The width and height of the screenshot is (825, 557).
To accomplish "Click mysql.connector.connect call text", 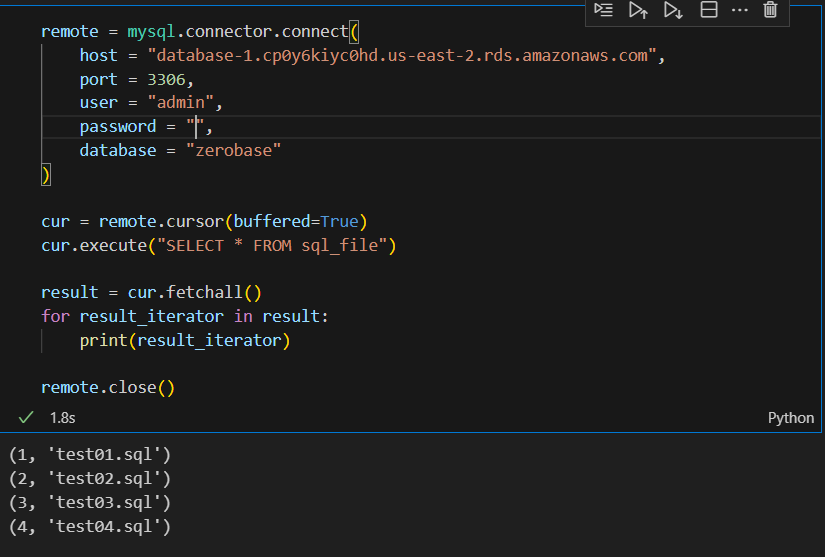I will point(238,32).
